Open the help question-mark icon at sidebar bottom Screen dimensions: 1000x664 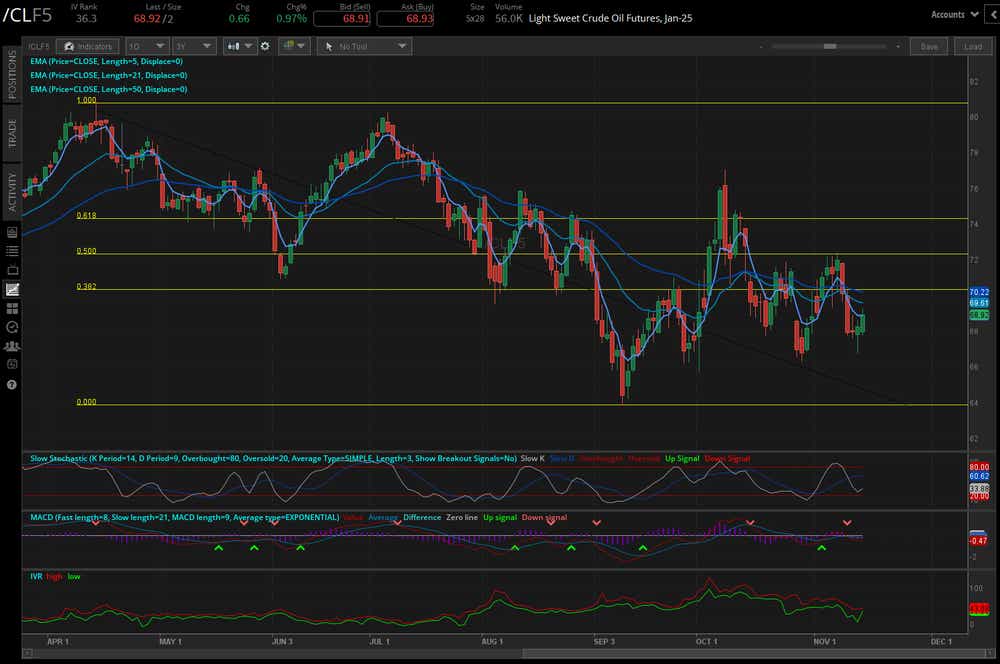tap(12, 383)
